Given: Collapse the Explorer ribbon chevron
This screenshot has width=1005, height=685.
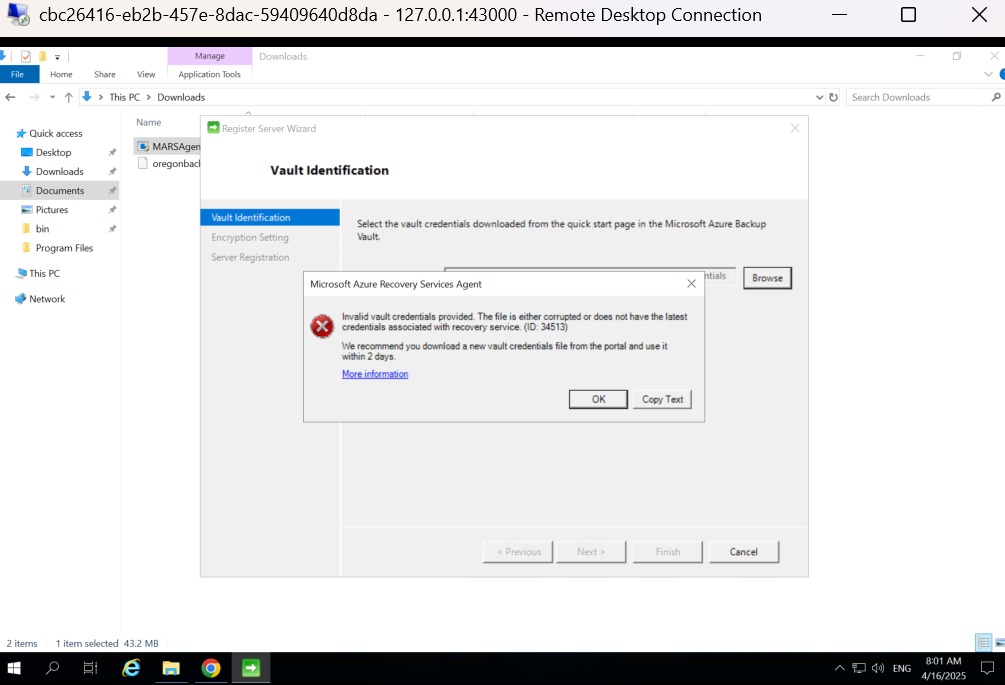Looking at the screenshot, I should click(988, 74).
